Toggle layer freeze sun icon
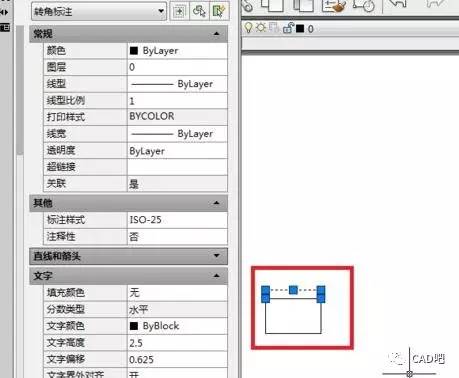The image size is (459, 378). pos(260,28)
